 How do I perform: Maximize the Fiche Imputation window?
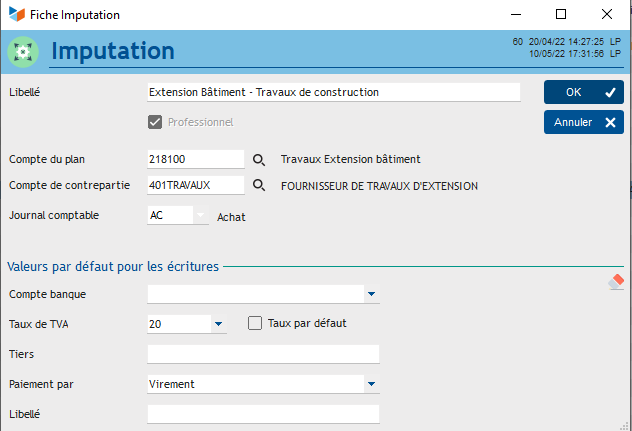pos(561,15)
